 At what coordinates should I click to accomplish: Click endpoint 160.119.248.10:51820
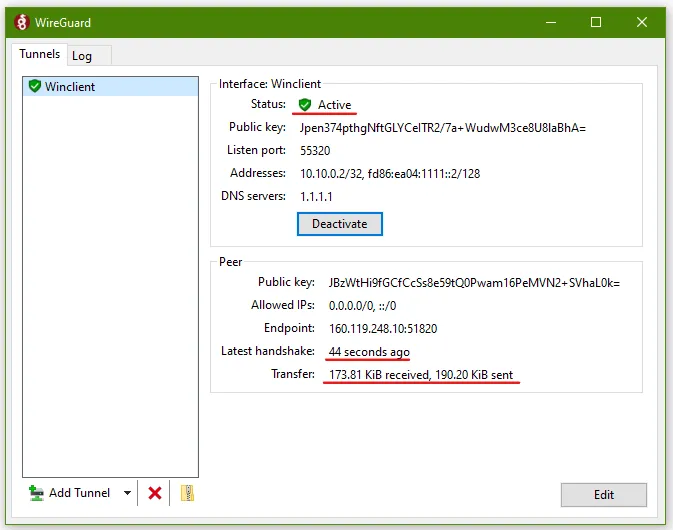click(x=383, y=329)
